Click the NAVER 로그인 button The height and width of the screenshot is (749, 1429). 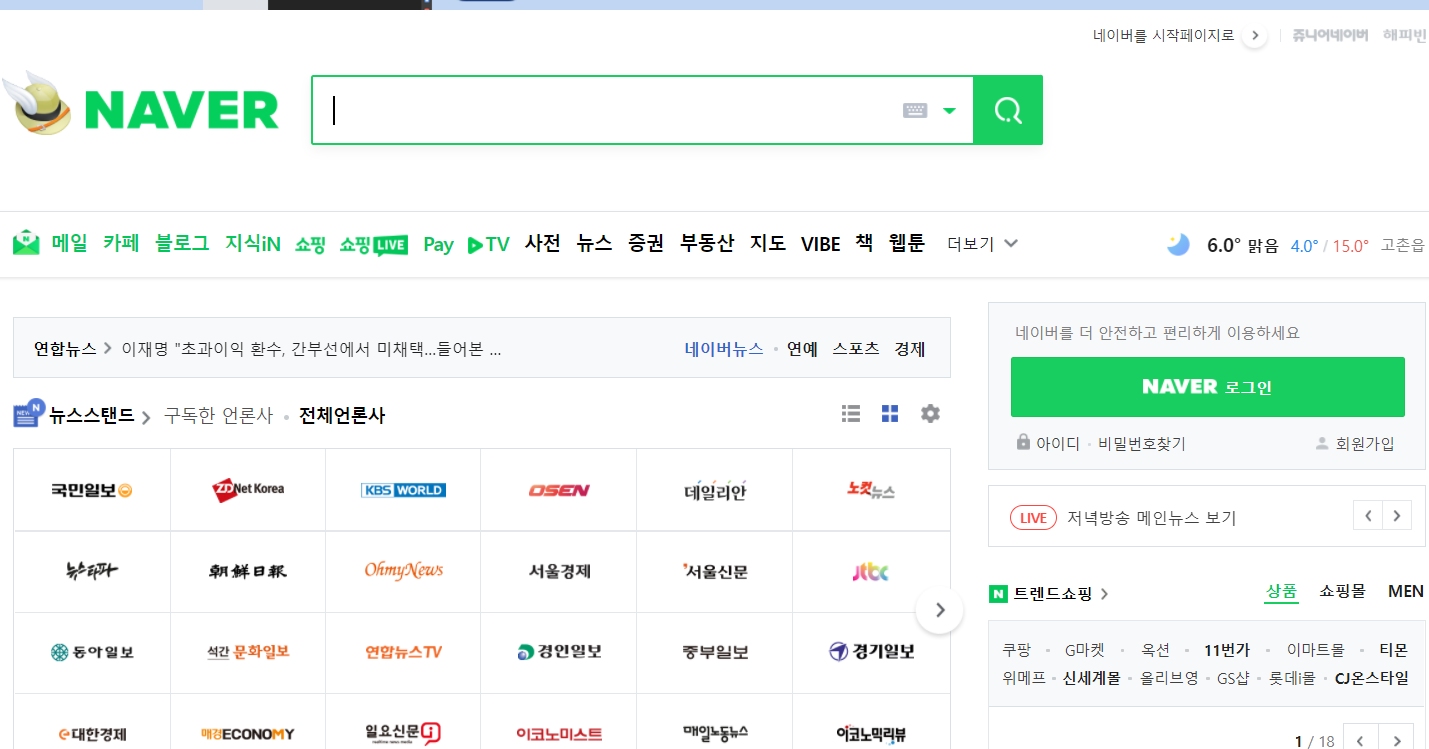(x=1207, y=387)
